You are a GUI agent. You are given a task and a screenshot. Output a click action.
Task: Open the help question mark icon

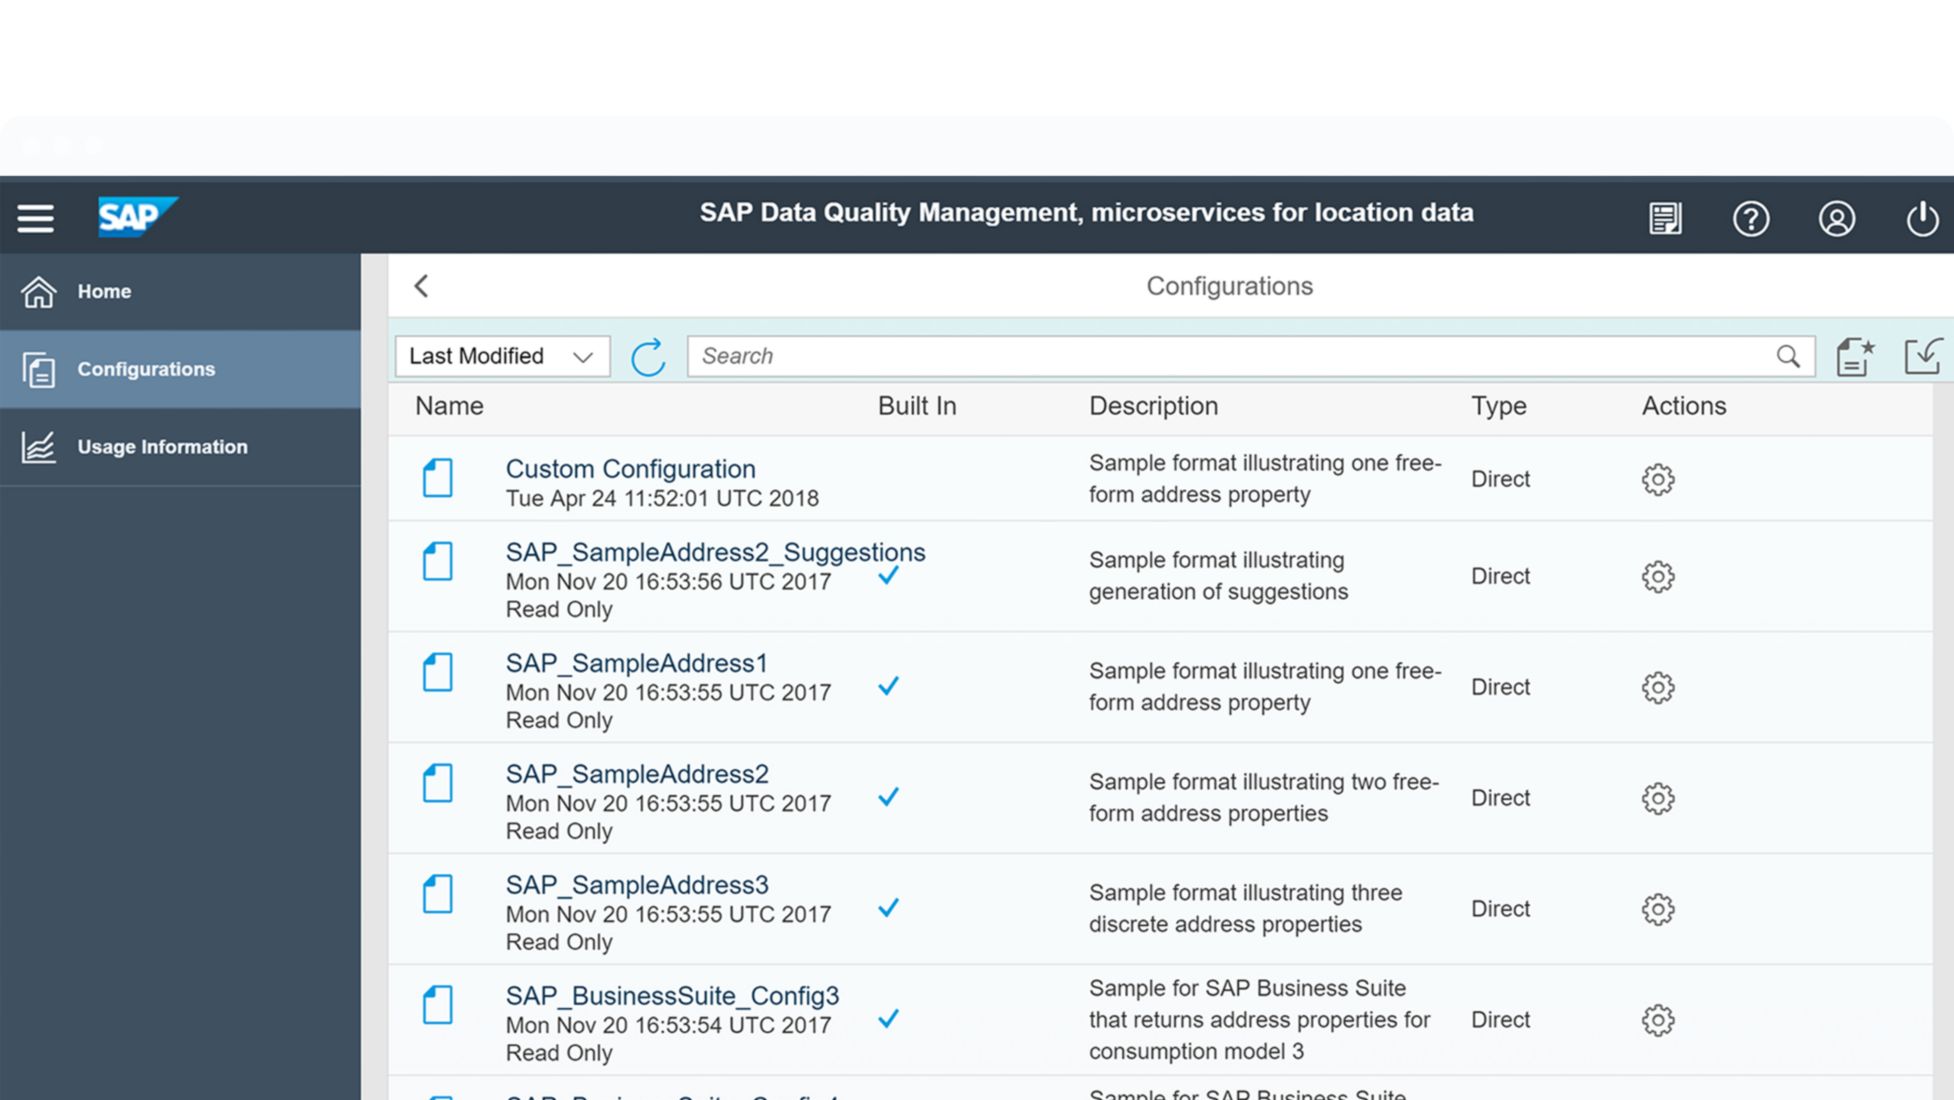1750,218
